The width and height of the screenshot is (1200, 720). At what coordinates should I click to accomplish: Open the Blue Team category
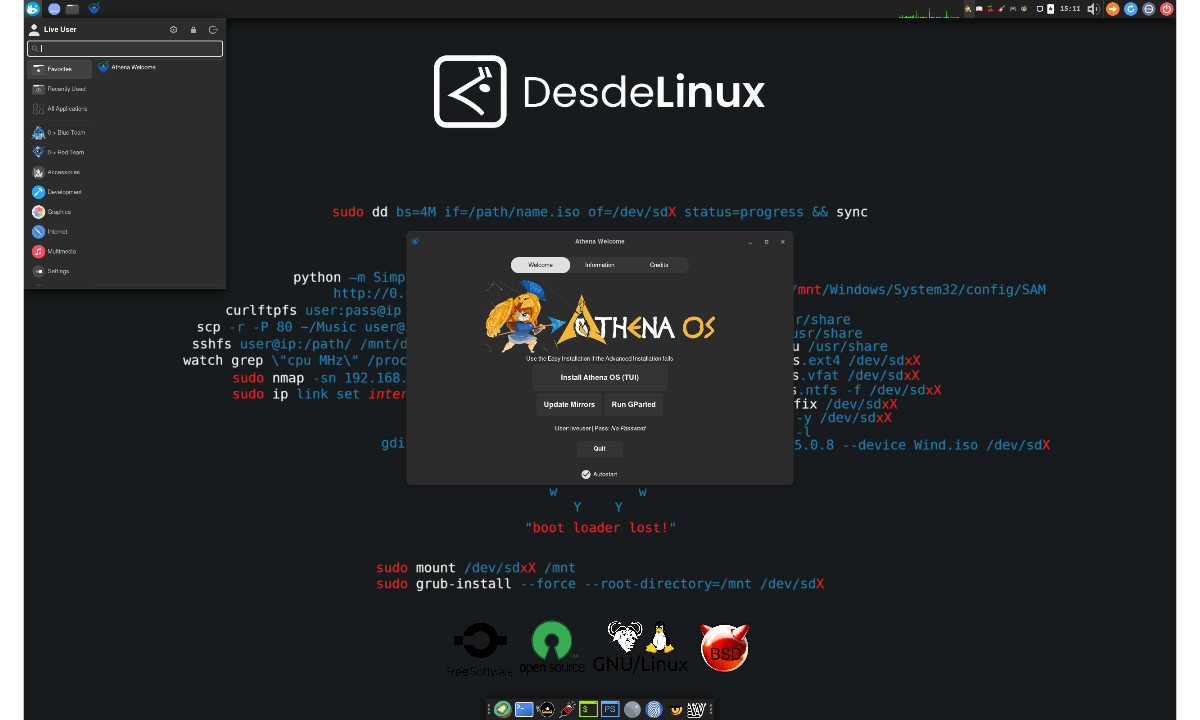pyautogui.click(x=60, y=132)
